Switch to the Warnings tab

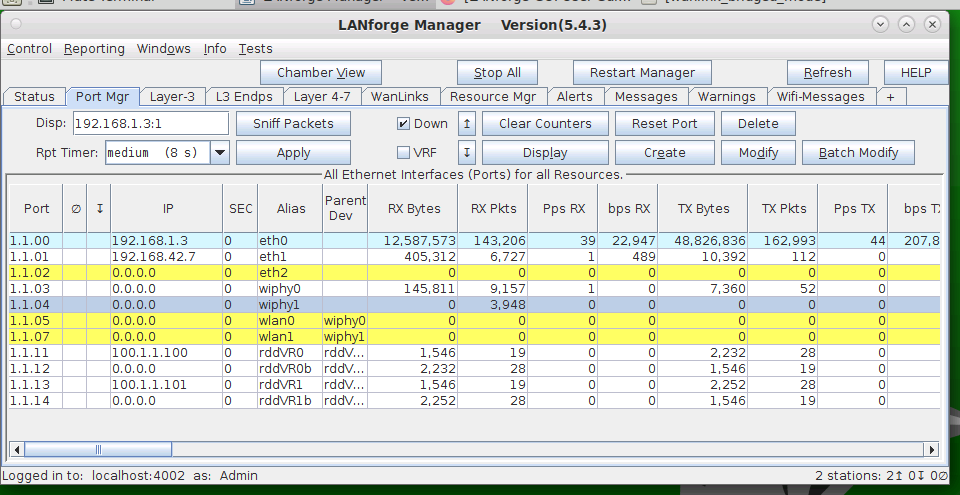(x=727, y=97)
